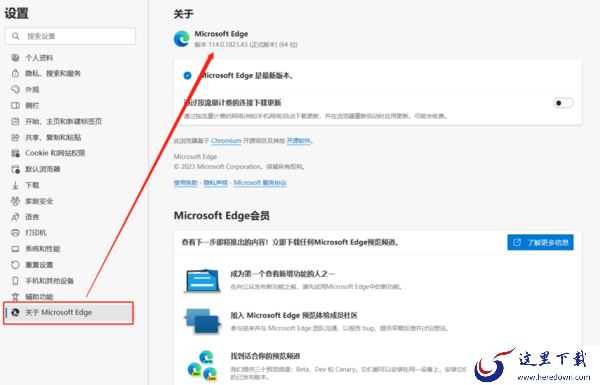Open 系统和性能 system icon

15,249
